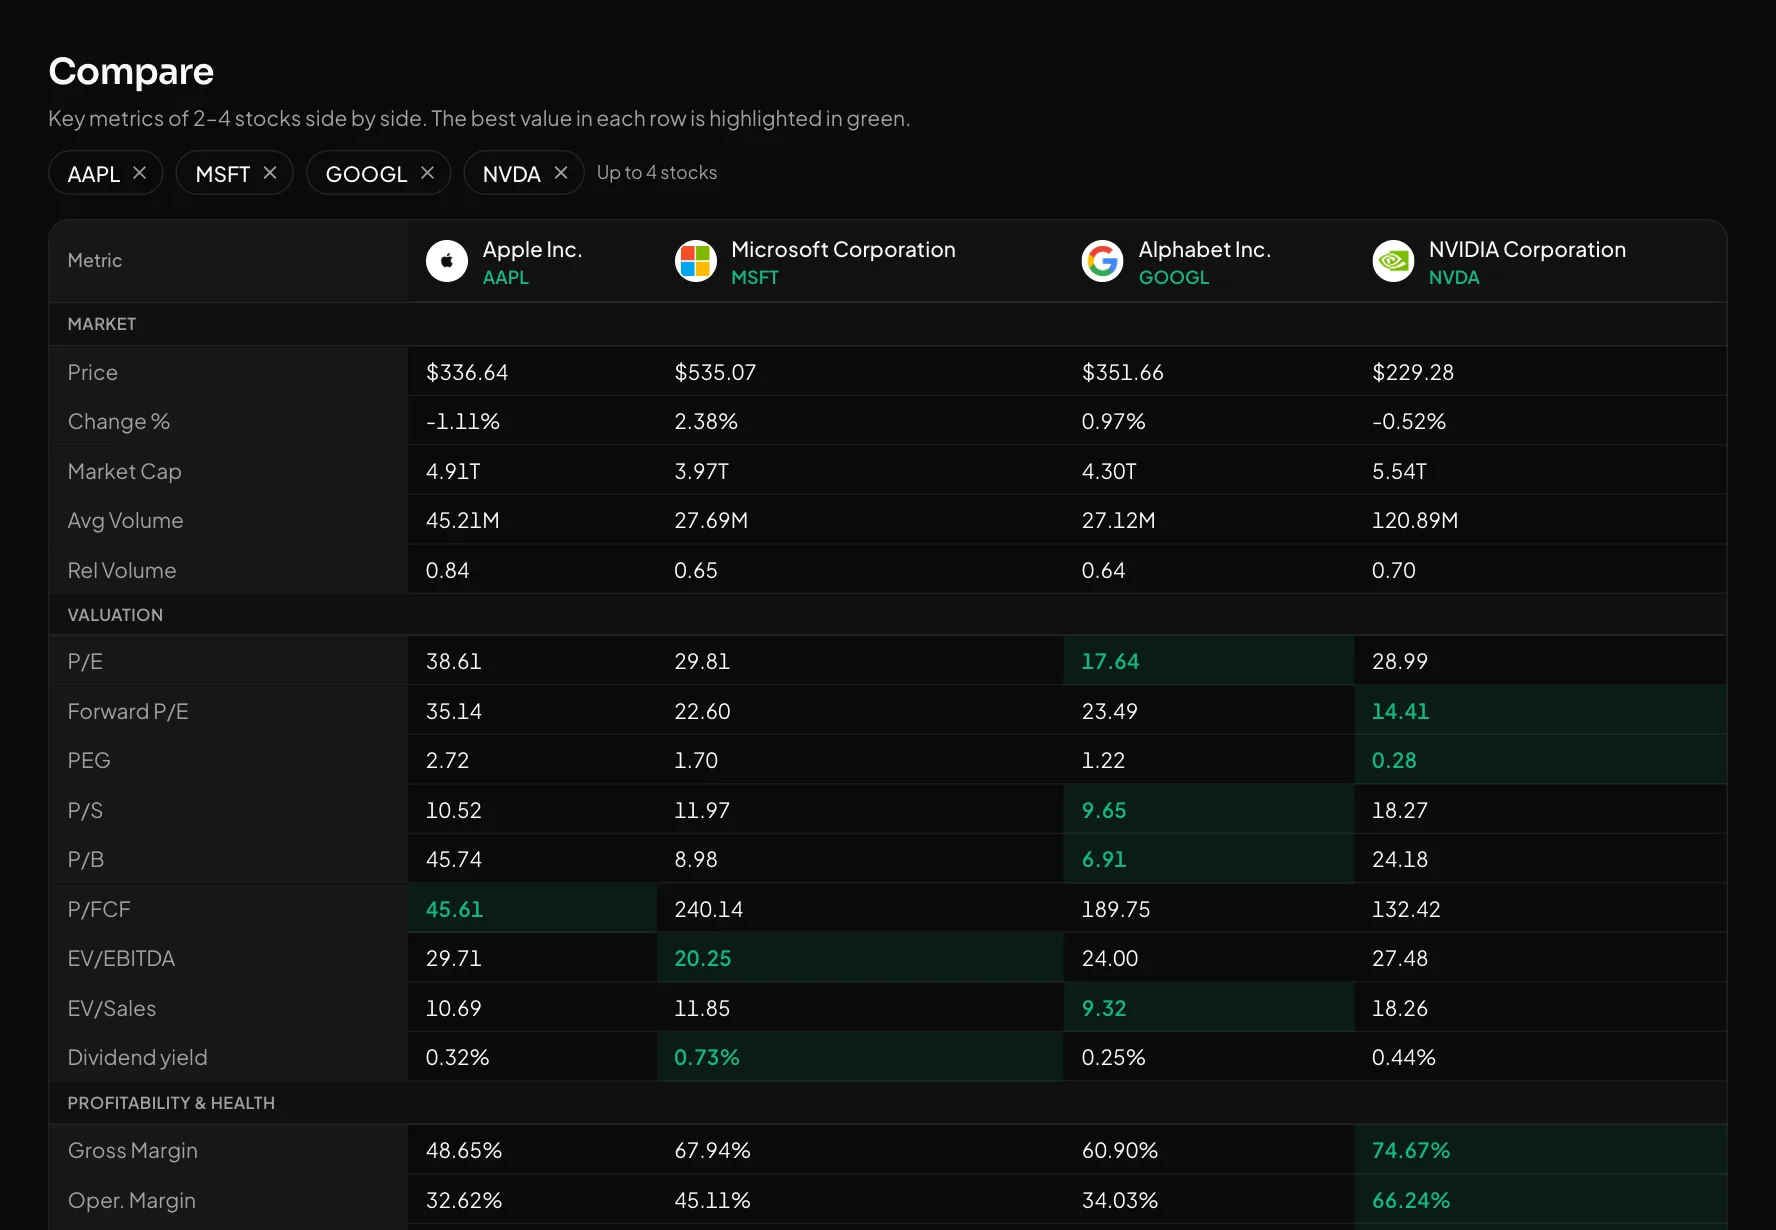Click the Apple Inc. company name
The height and width of the screenshot is (1230, 1776).
[533, 250]
